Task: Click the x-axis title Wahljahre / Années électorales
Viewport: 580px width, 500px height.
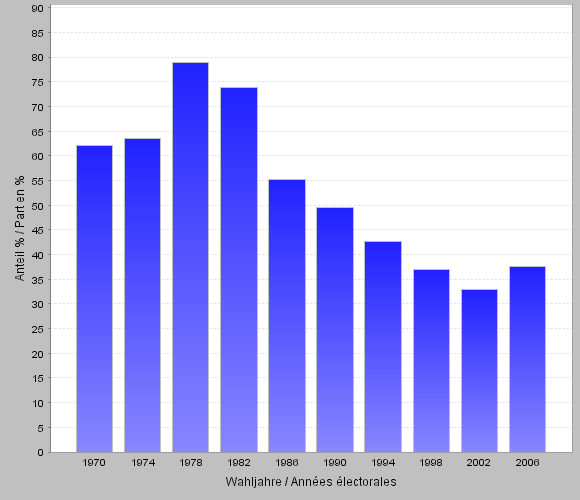Action: (311, 482)
